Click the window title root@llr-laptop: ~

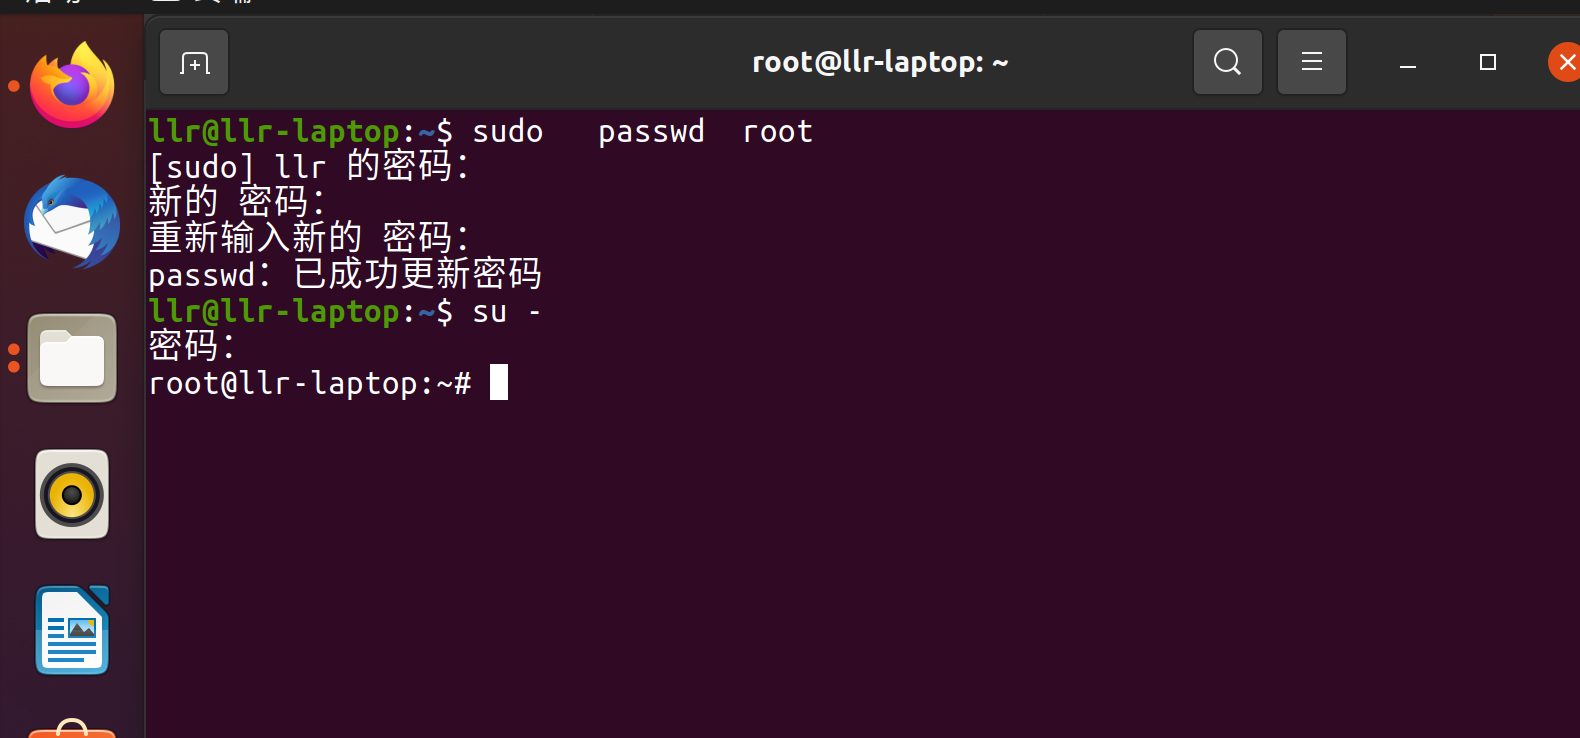[879, 61]
